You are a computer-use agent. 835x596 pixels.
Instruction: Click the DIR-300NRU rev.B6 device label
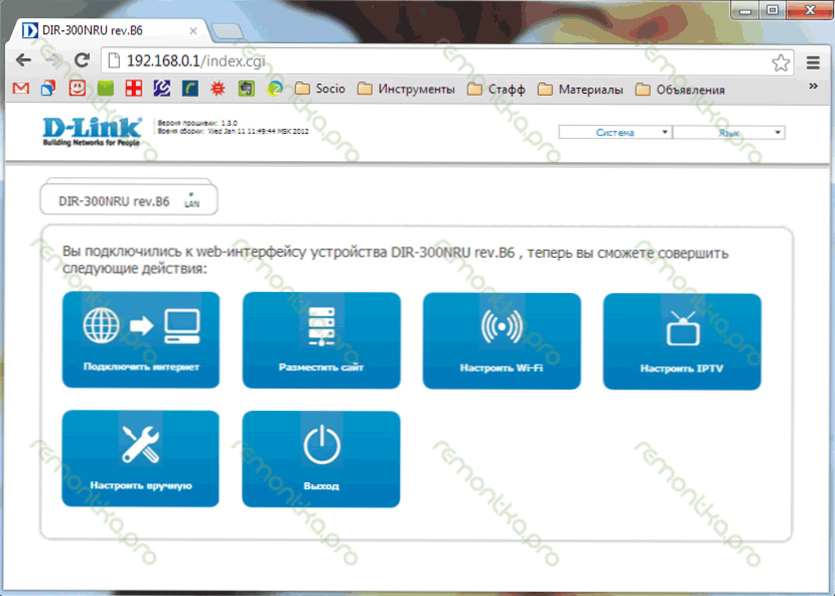(x=114, y=201)
